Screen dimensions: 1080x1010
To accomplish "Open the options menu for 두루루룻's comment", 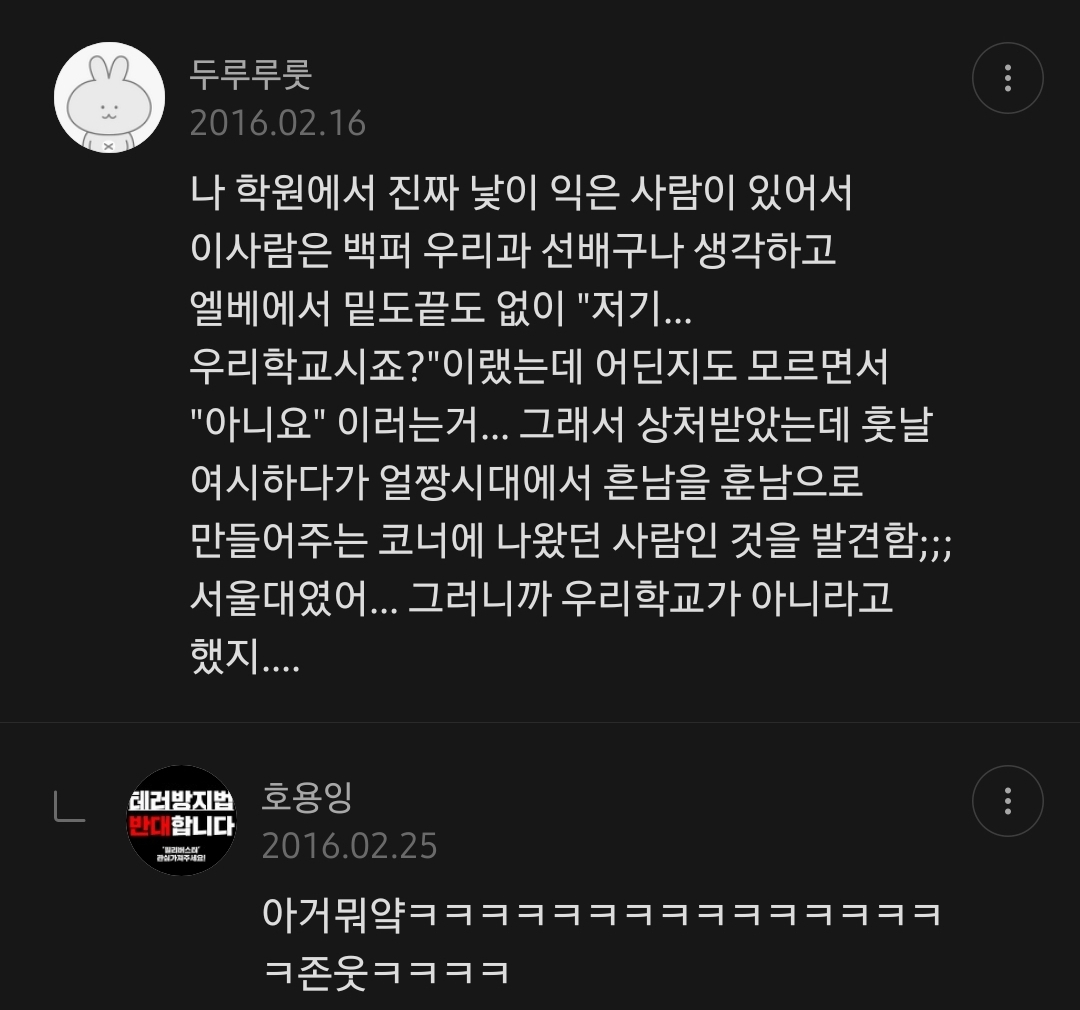I will 1007,78.
